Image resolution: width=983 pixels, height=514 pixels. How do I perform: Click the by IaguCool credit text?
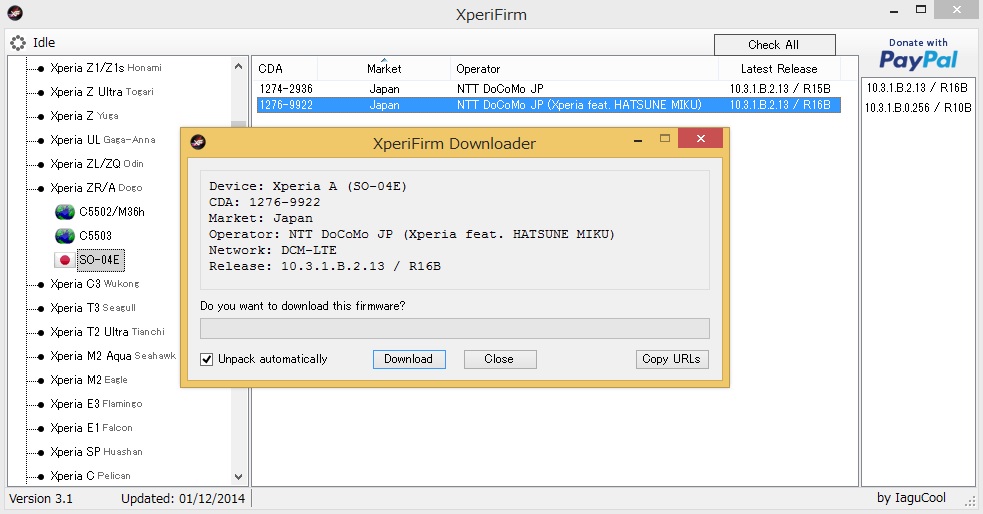[x=911, y=498]
